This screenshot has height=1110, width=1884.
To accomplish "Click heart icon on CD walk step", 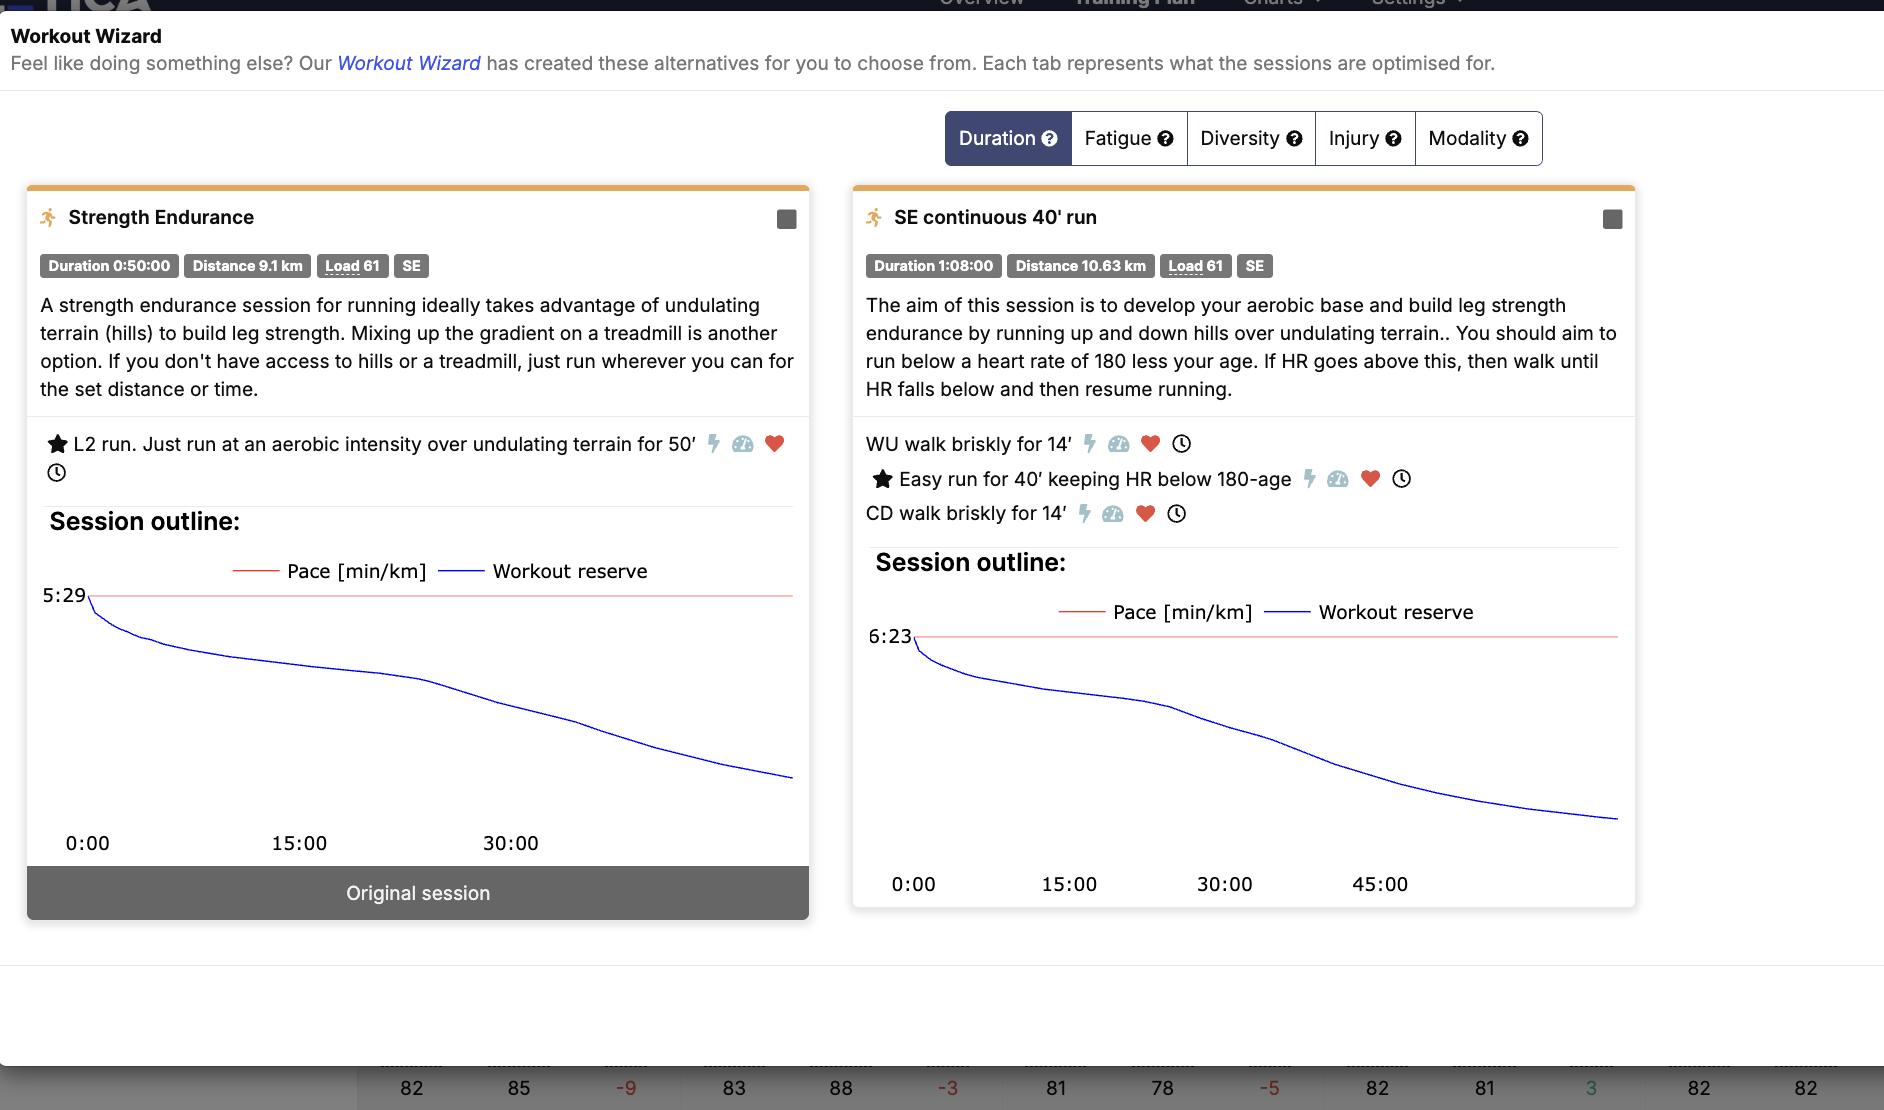I will click(1146, 513).
